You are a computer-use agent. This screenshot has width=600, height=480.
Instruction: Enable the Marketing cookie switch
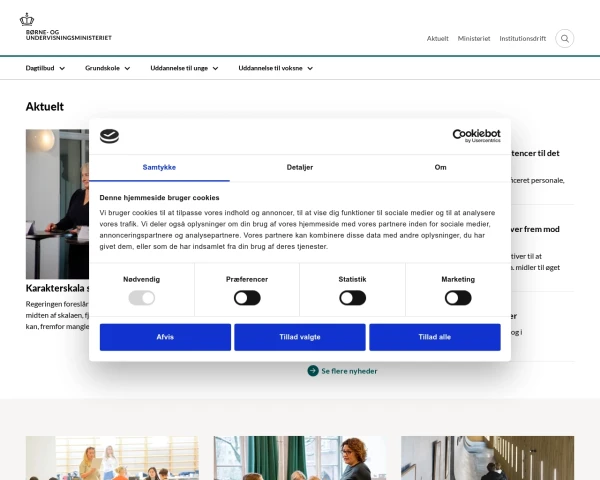[458, 298]
